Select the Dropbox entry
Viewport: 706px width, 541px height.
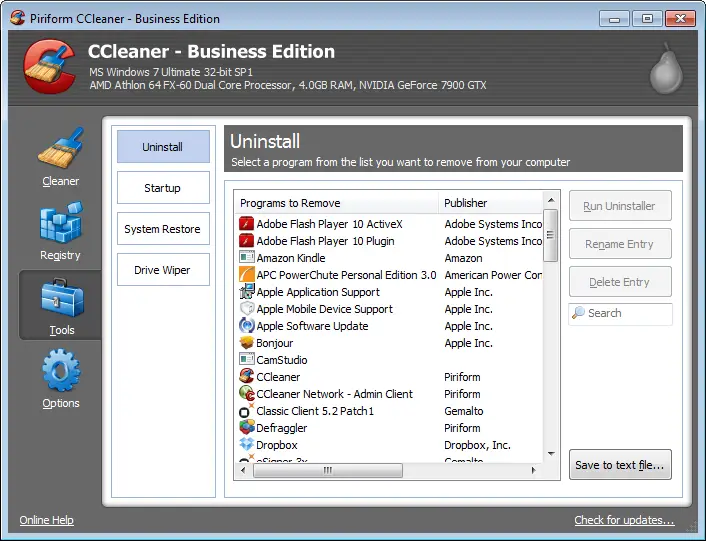389,445
